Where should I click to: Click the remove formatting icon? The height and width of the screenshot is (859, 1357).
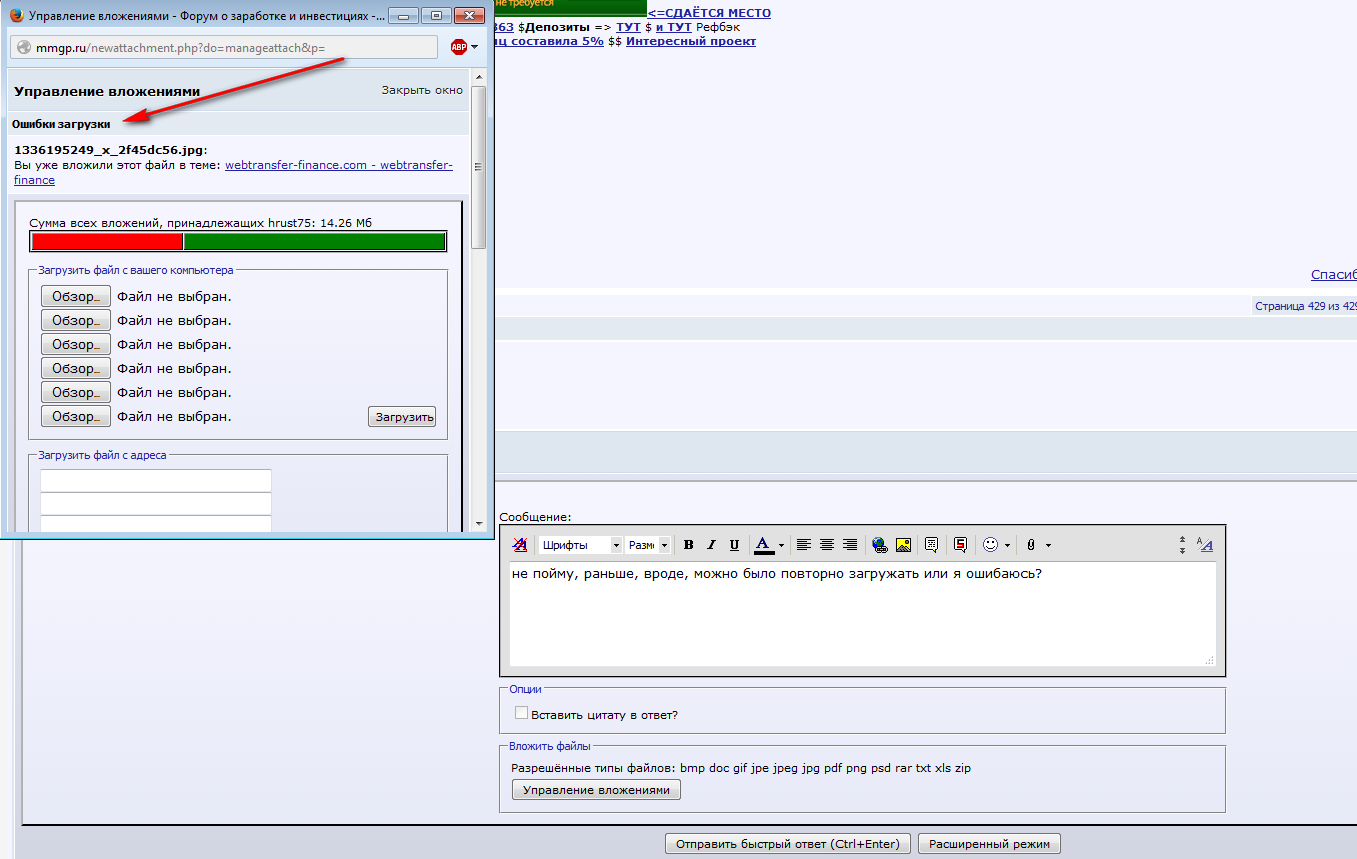[520, 545]
